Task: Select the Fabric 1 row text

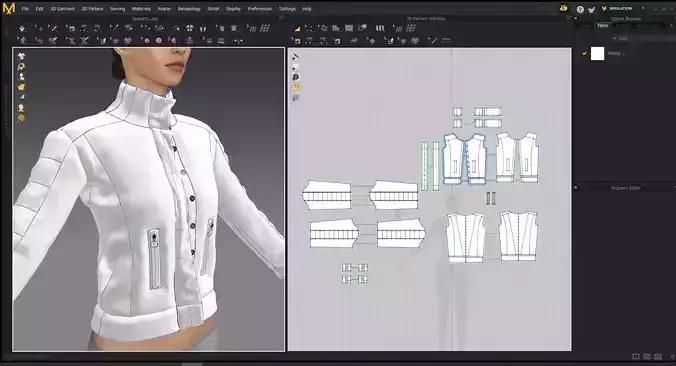Action: (616, 53)
